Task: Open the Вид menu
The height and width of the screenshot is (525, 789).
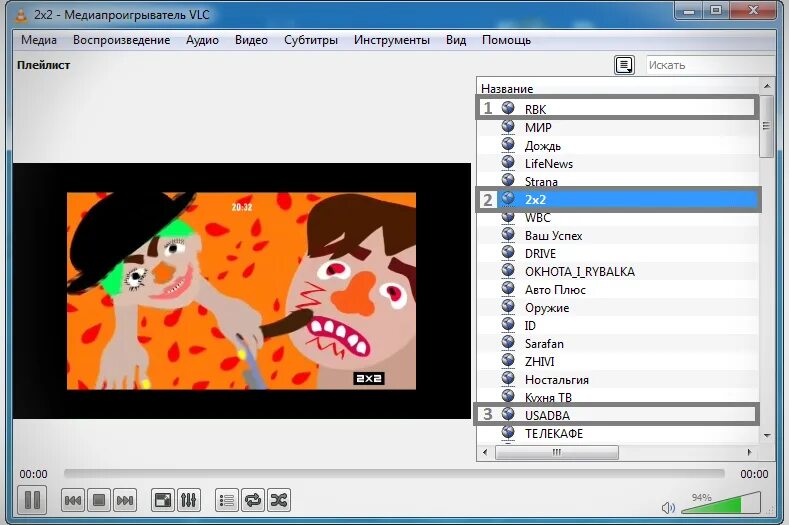Action: (x=456, y=40)
